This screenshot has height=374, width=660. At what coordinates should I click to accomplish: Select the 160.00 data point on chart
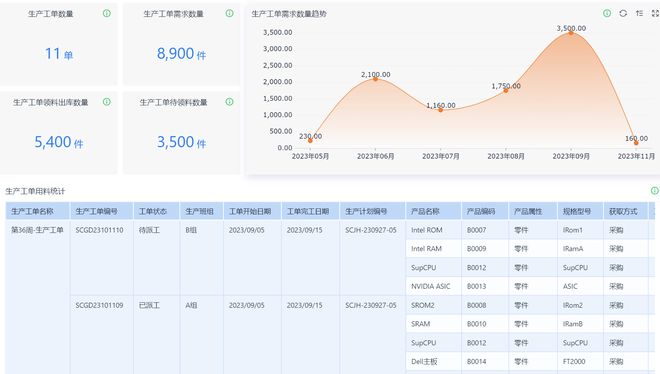click(636, 143)
